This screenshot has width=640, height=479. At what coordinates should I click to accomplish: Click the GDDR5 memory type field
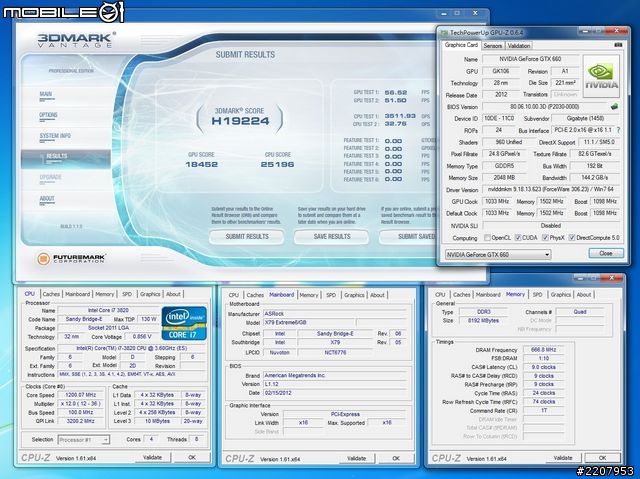point(504,166)
